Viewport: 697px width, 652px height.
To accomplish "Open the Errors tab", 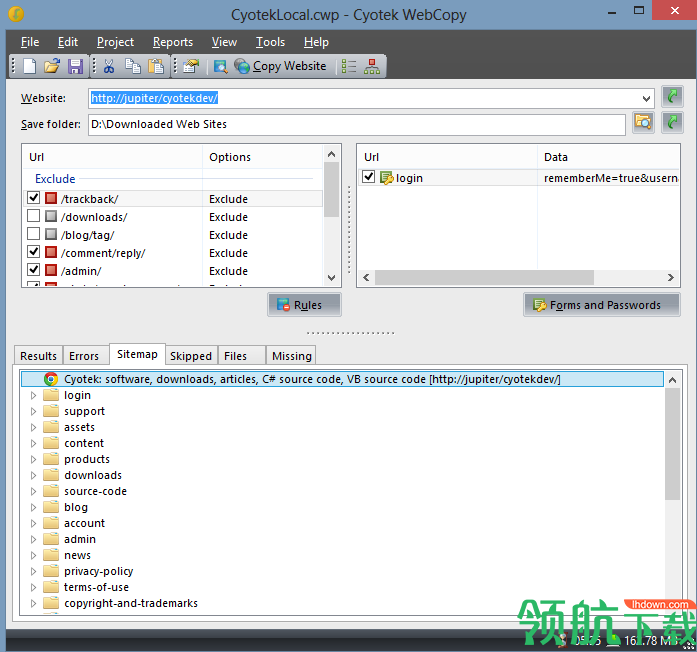I will (84, 356).
